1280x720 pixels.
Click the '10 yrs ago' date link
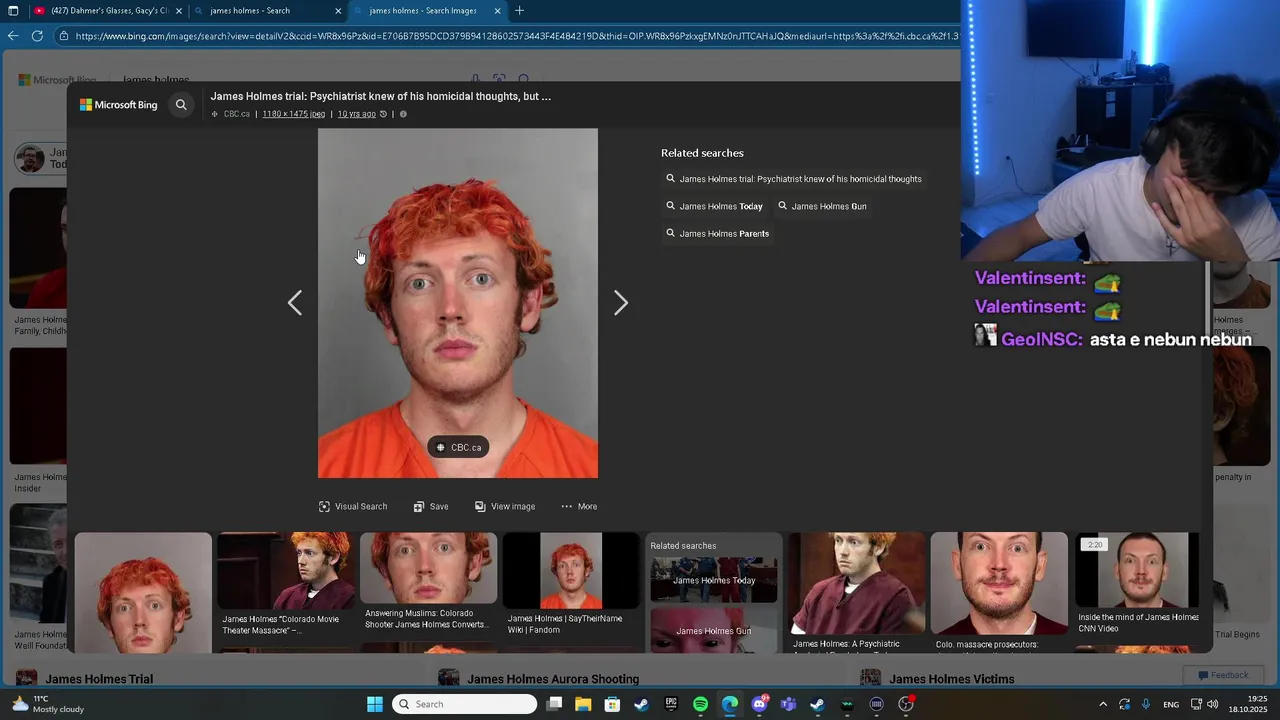(357, 114)
